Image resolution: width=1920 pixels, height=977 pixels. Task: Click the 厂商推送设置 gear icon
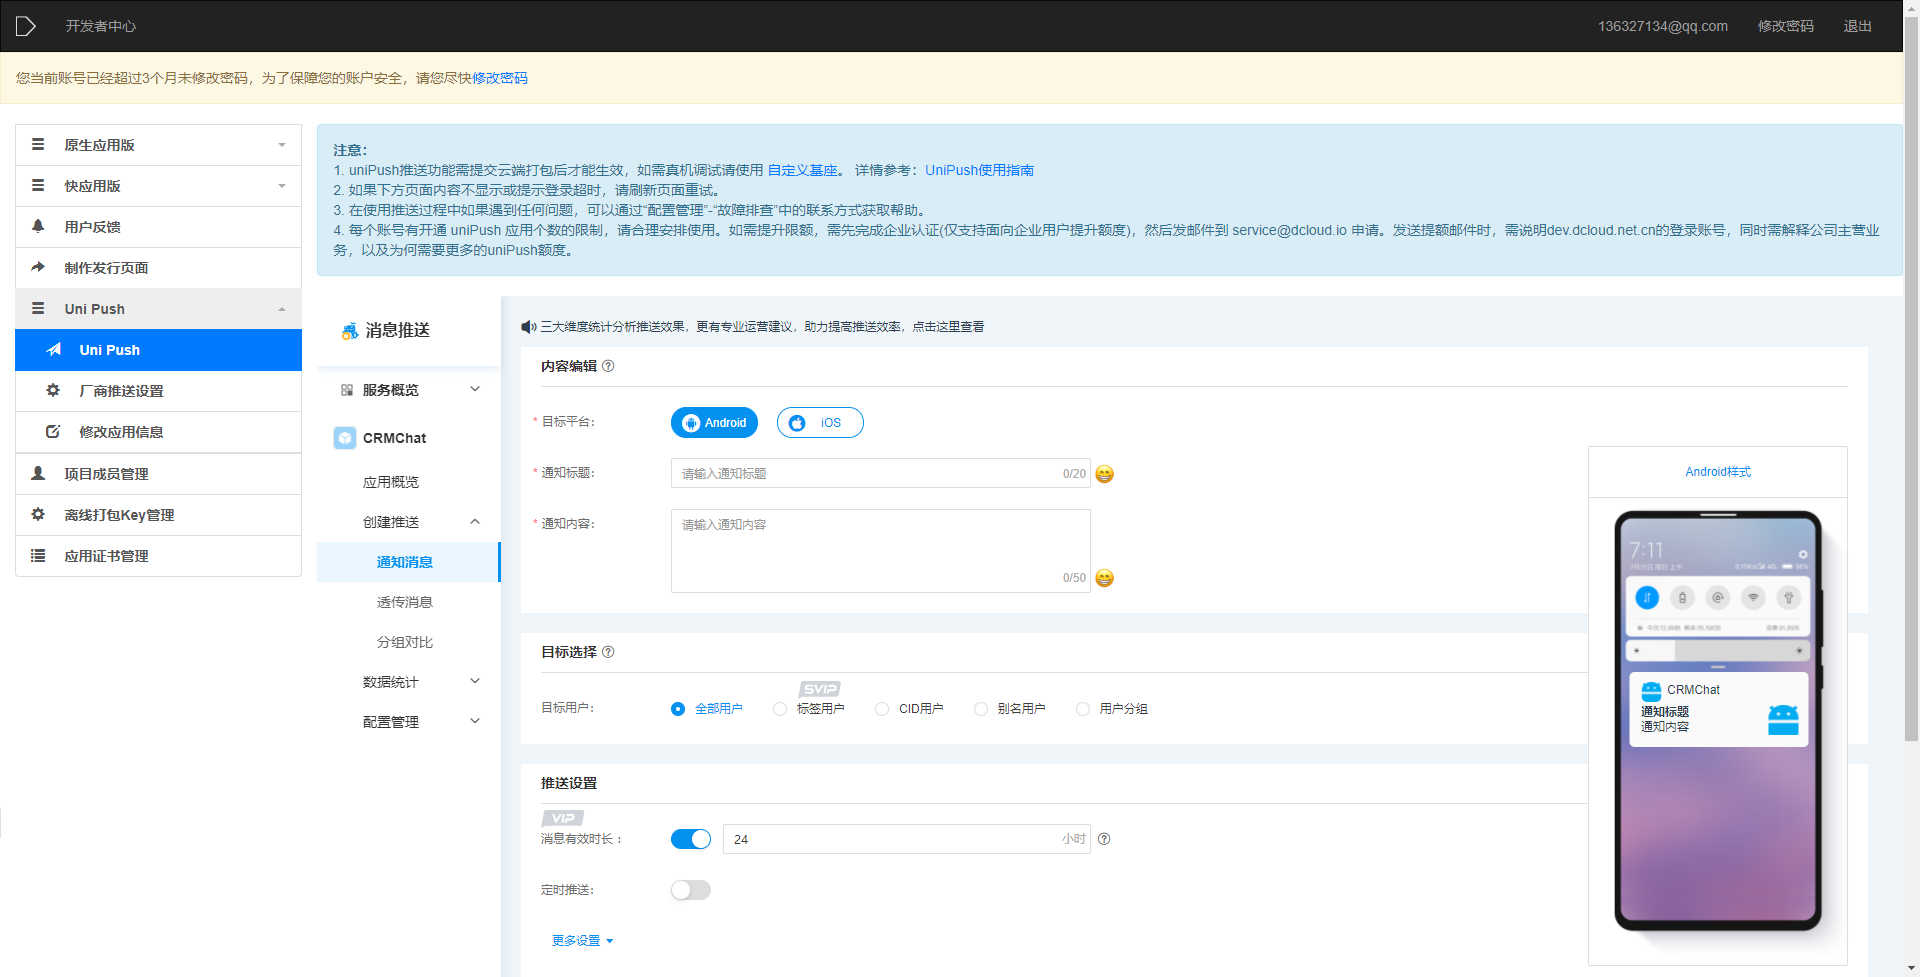coord(52,390)
